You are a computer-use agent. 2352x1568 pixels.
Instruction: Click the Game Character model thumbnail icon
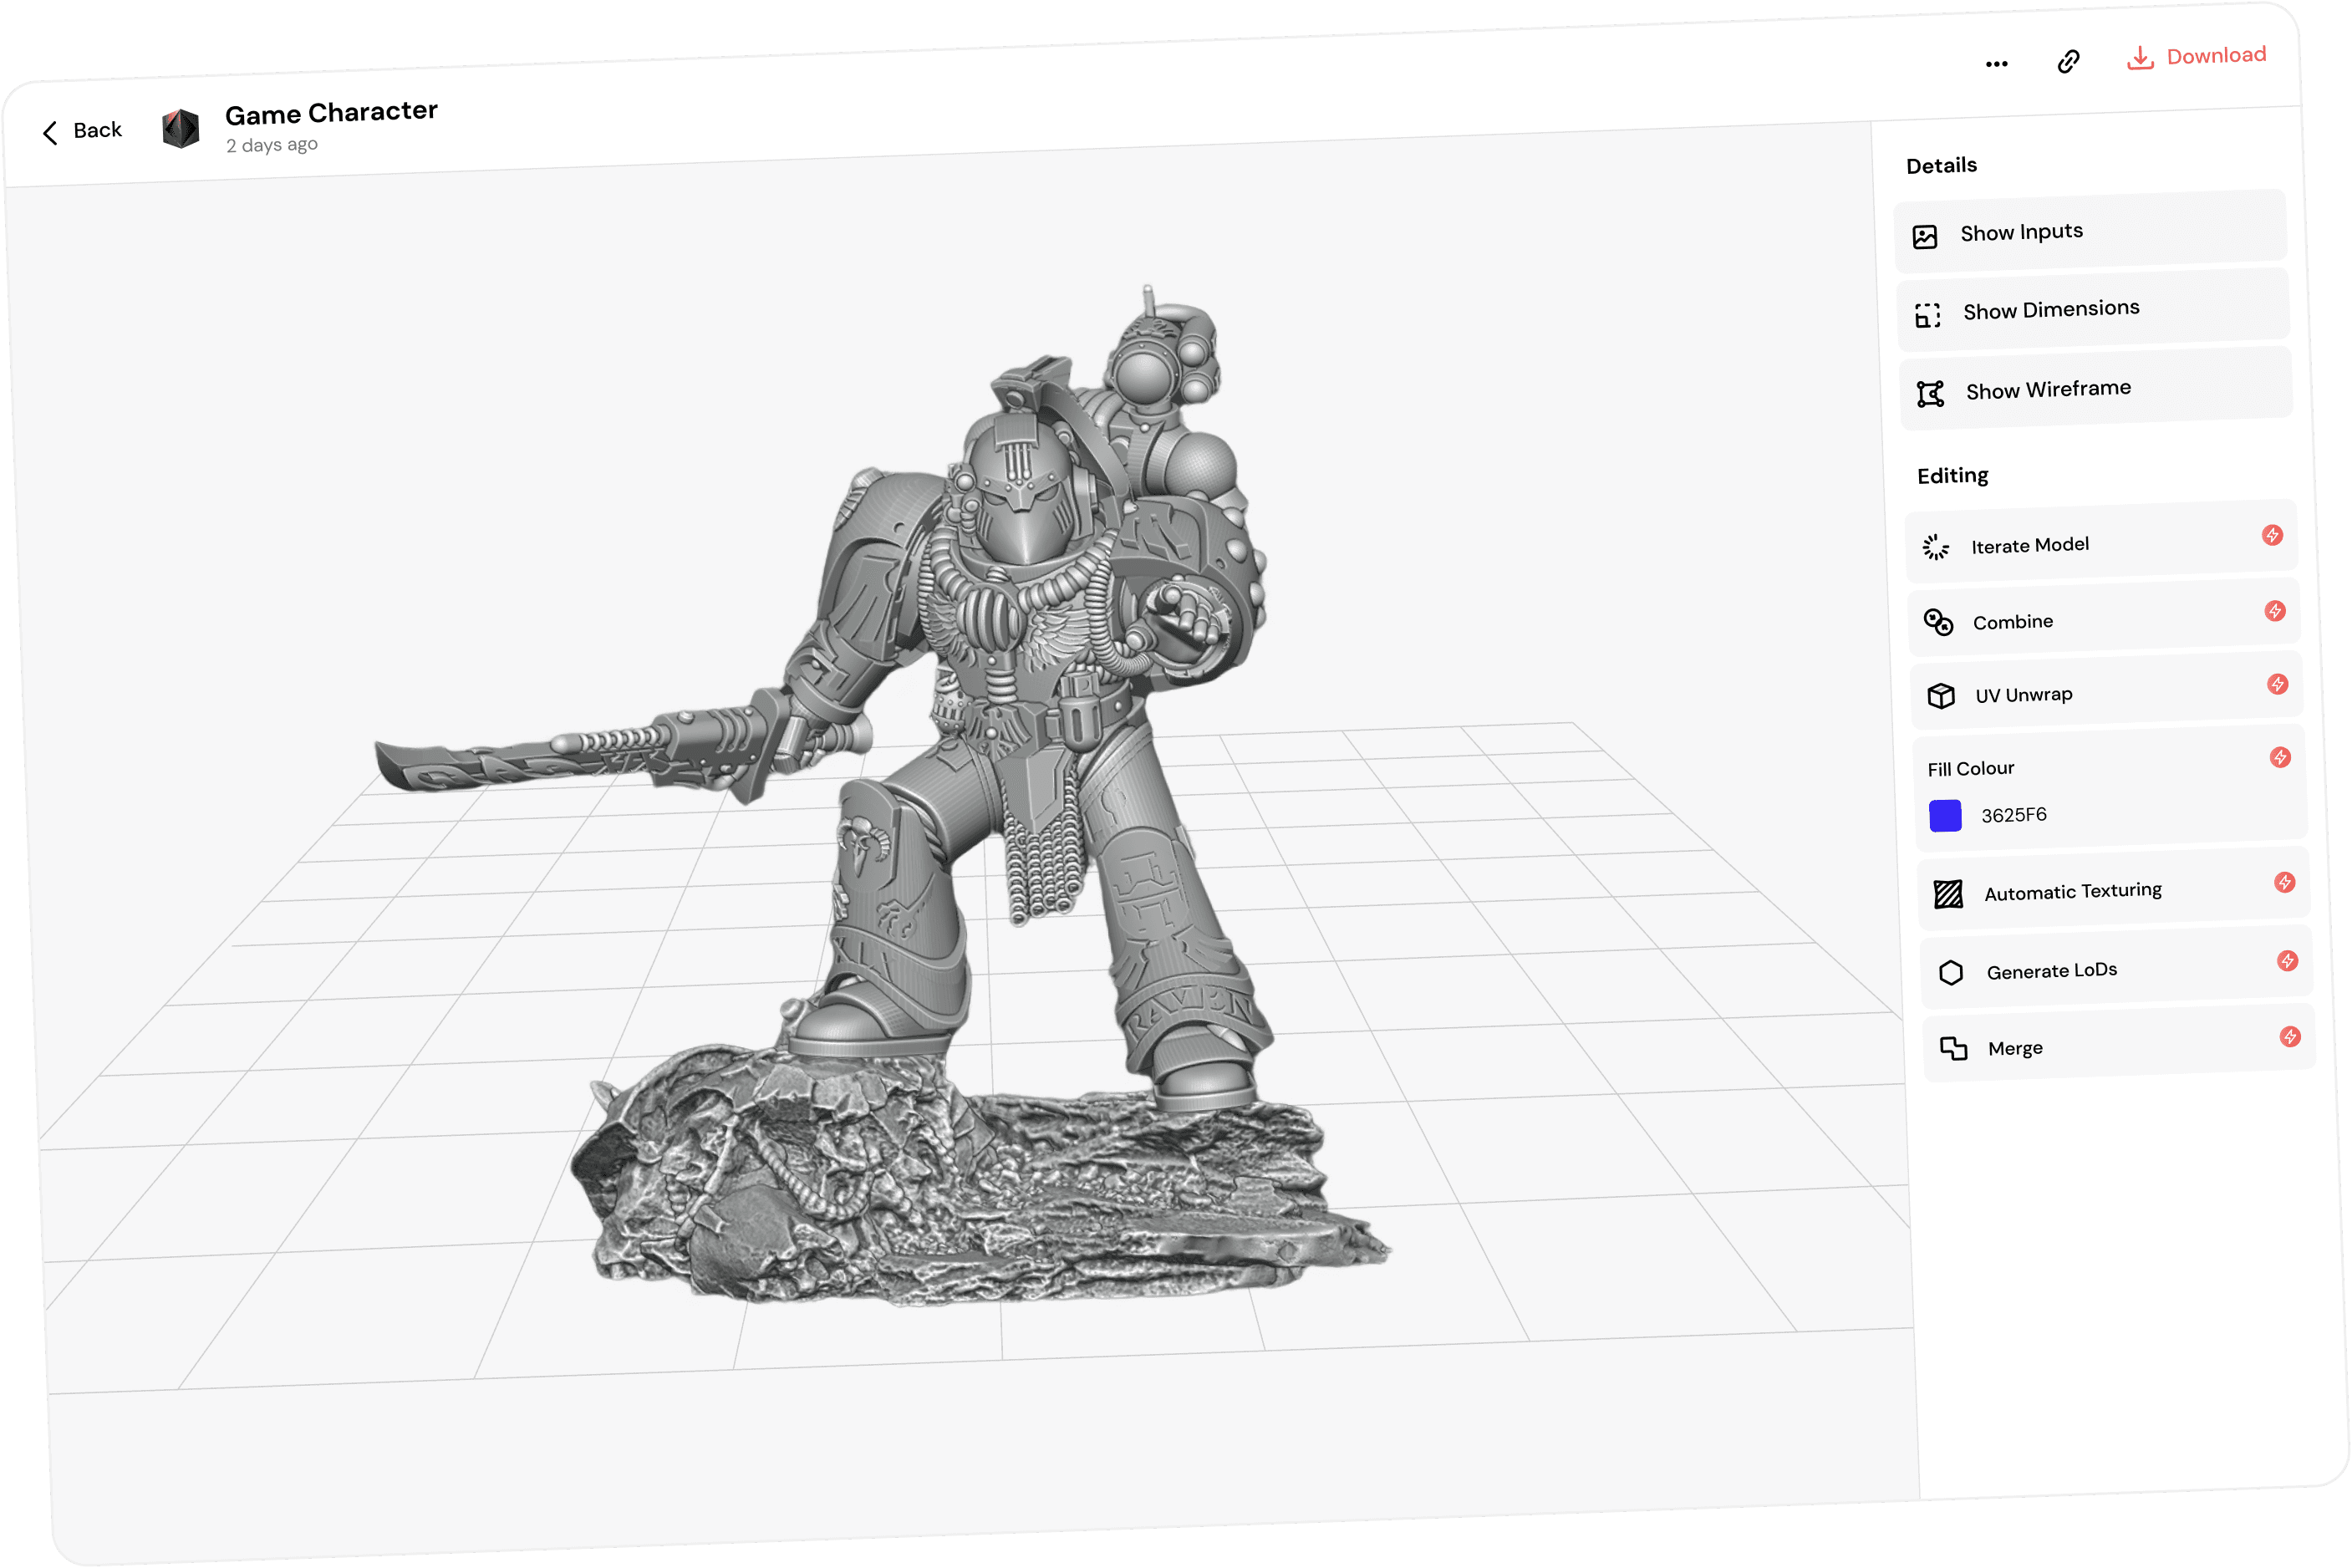pos(181,129)
